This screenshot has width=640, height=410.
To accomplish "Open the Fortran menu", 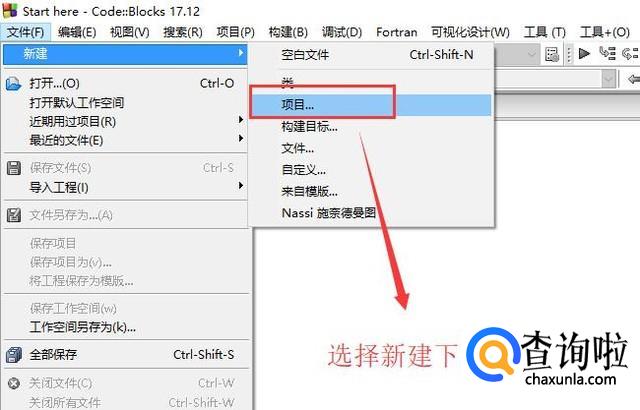I will 397,32.
